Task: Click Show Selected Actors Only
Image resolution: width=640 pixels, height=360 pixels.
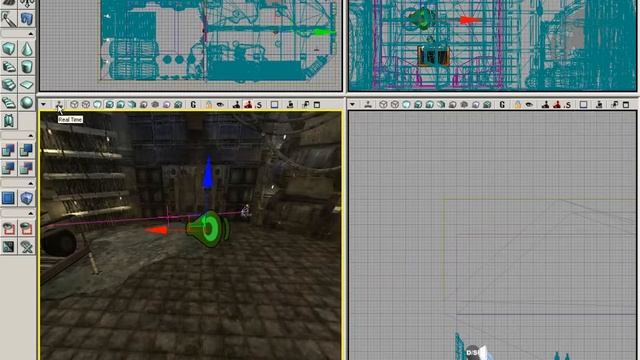Action: 9,229
